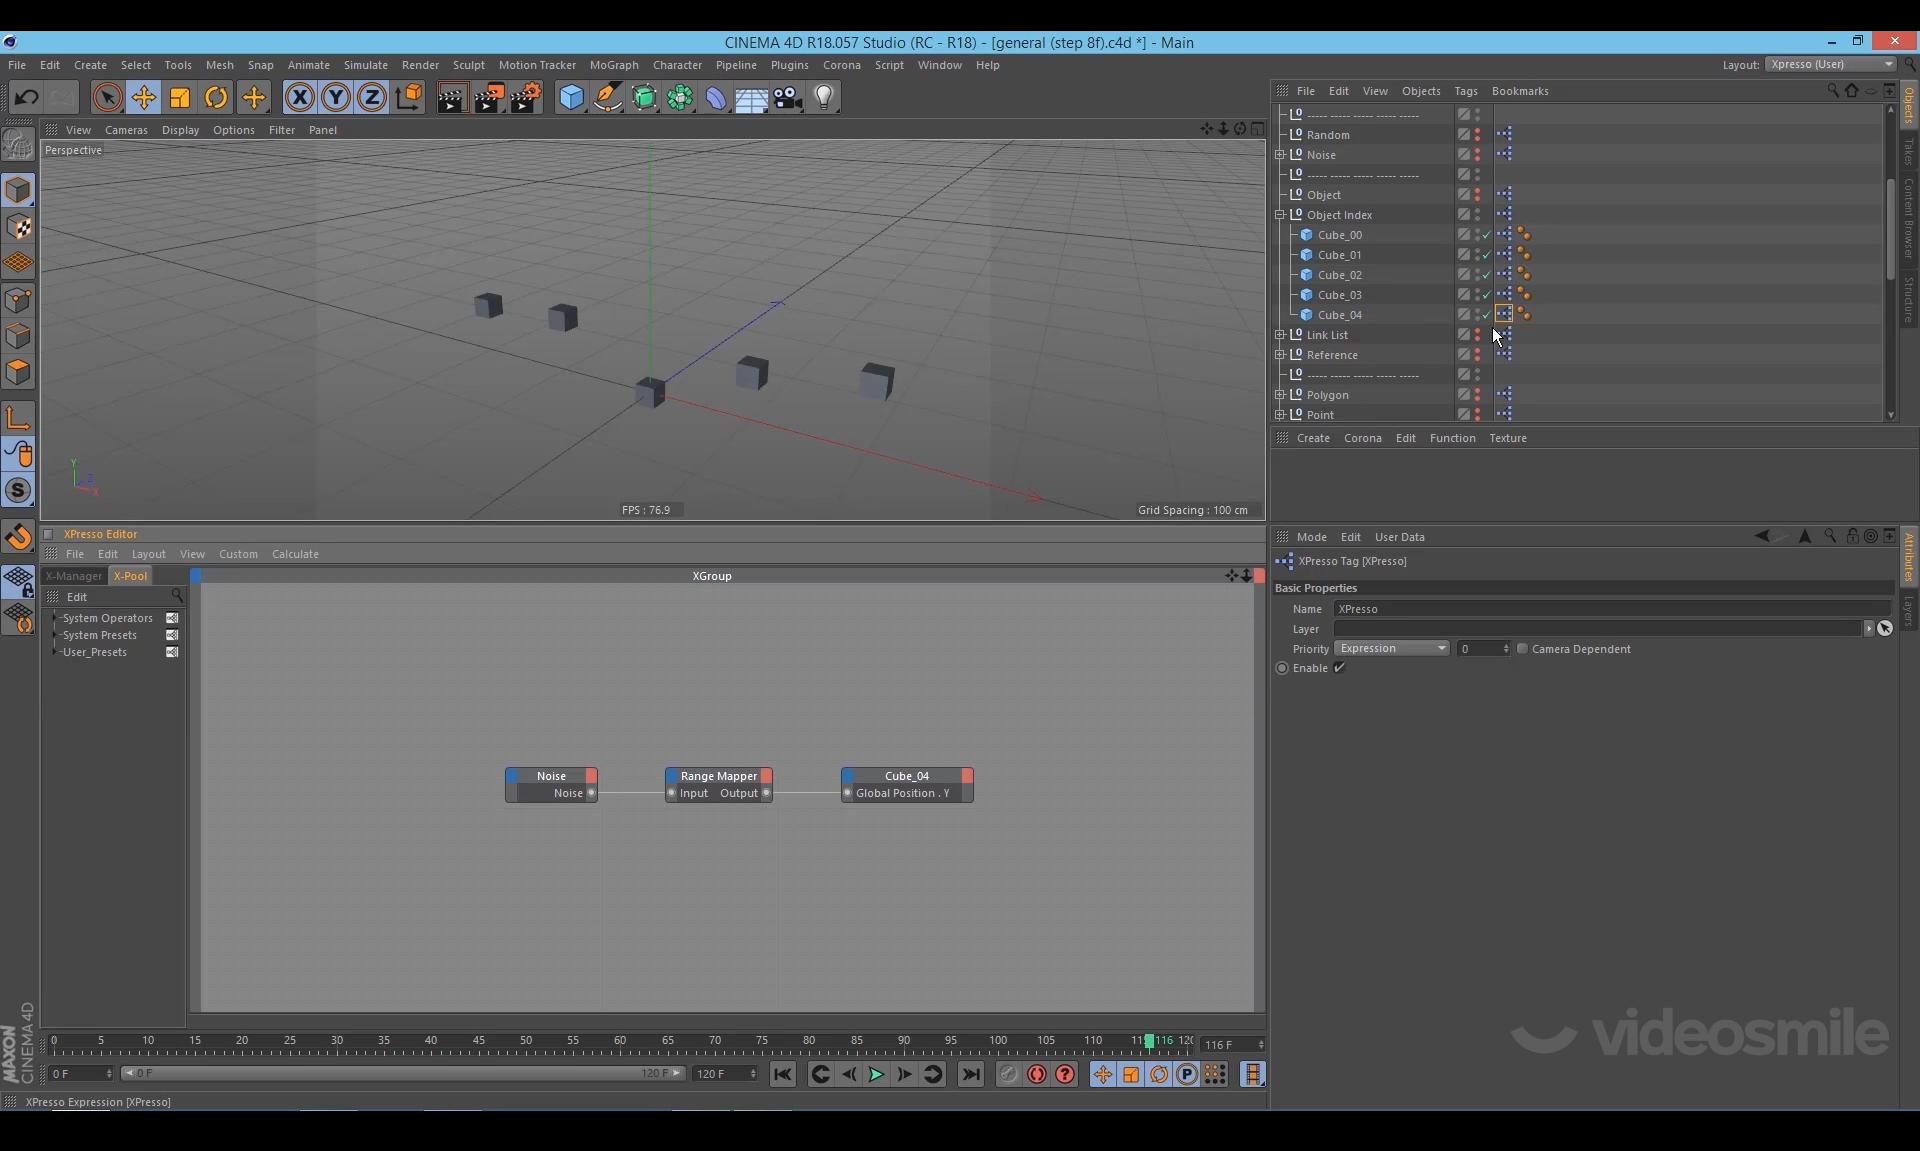Click the timeline green playhead marker
The image size is (1920, 1151).
1149,1041
